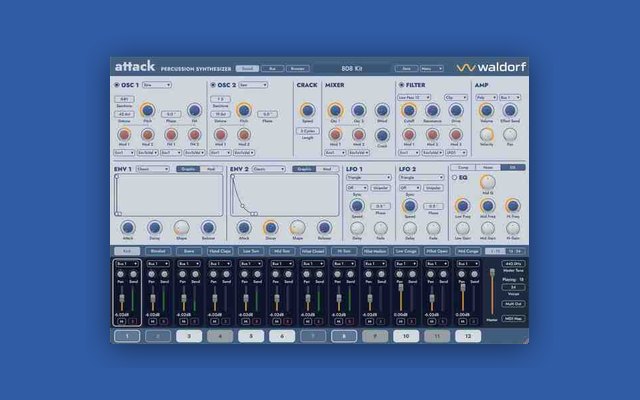Solo mixer channel 1
Screen dimensions: 640x400
click(x=133, y=322)
